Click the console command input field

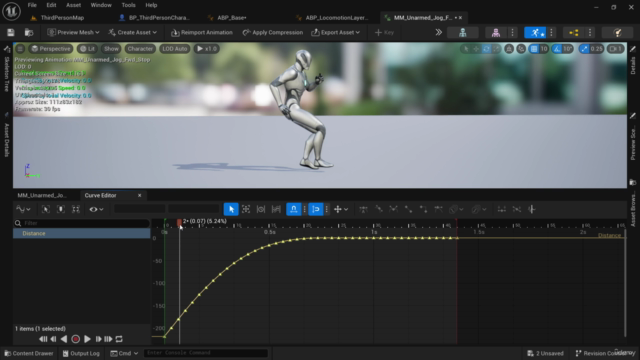(x=206, y=353)
